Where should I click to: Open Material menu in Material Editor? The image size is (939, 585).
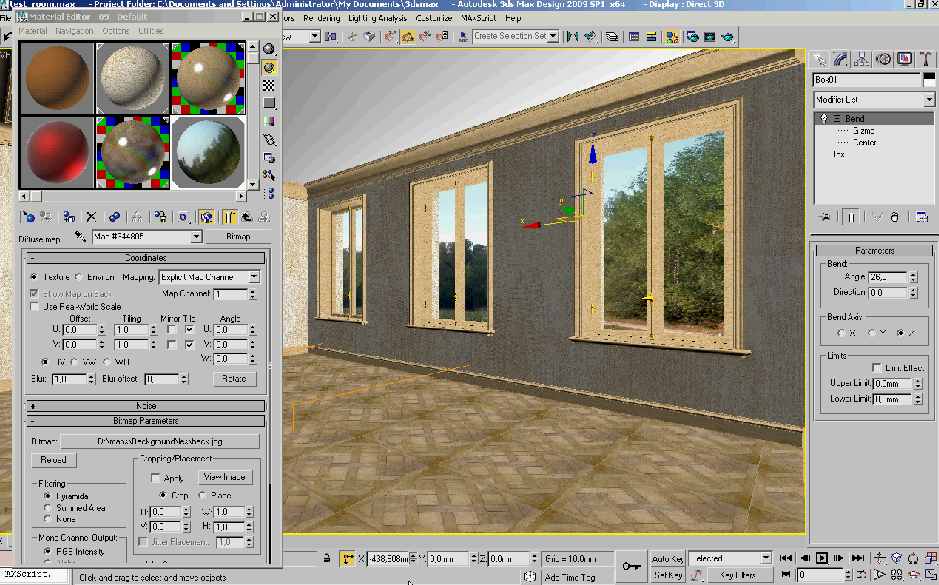[x=33, y=31]
